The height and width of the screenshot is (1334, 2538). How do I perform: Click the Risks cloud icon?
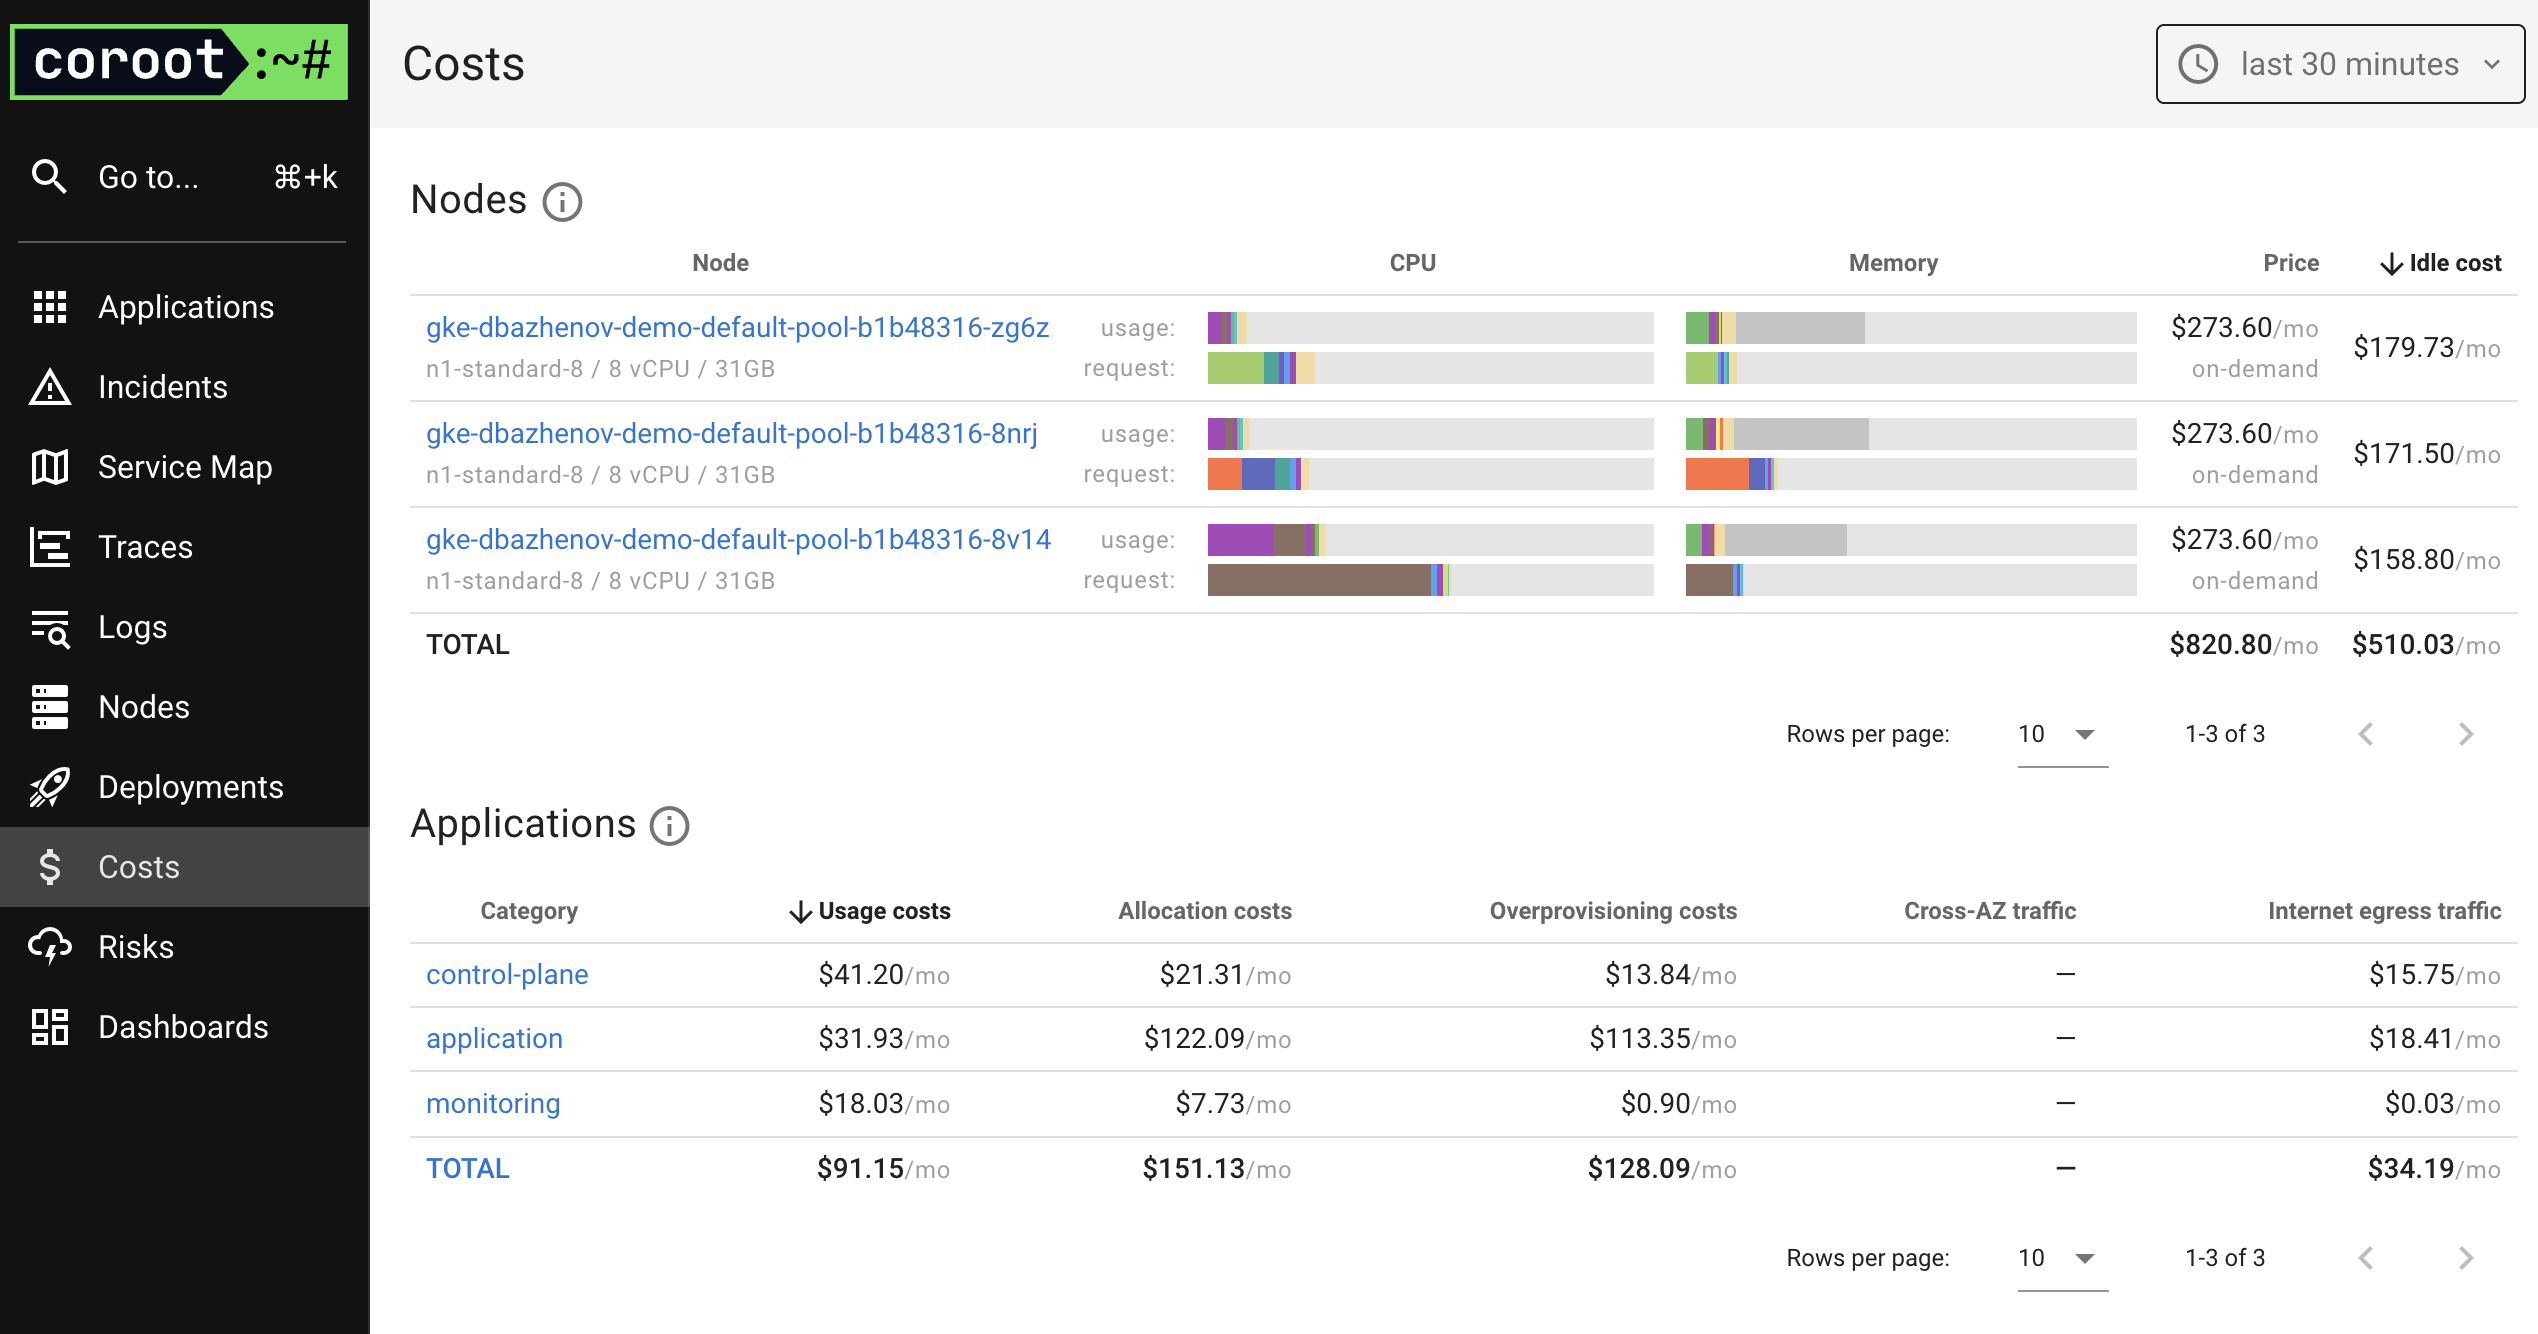pos(49,947)
